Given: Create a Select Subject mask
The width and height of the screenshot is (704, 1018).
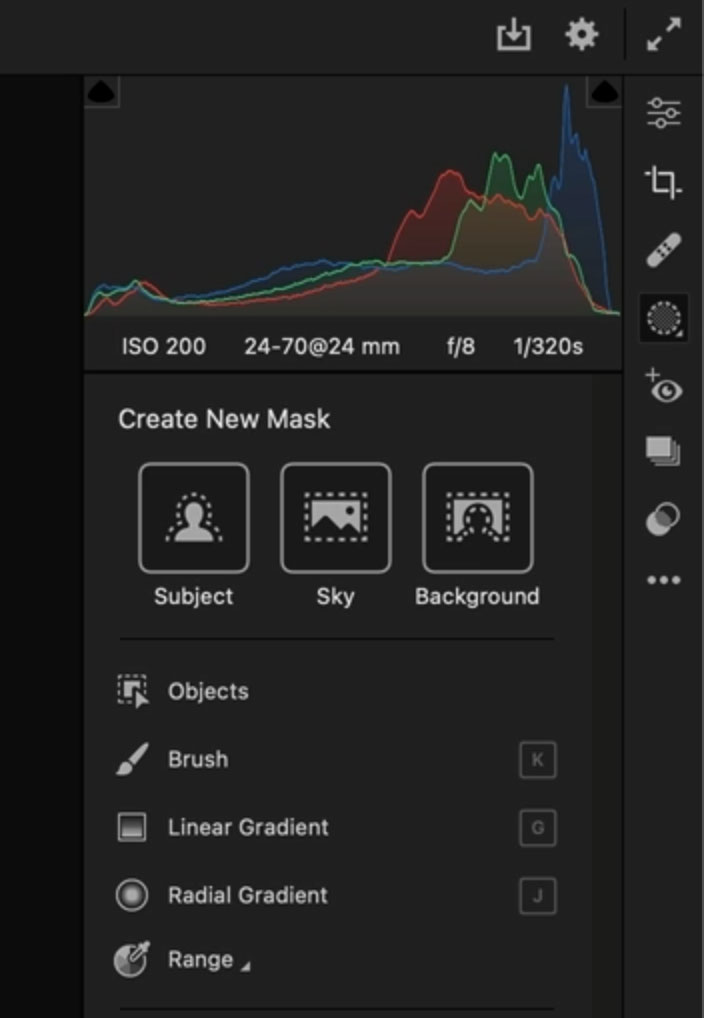Looking at the screenshot, I should click(194, 518).
